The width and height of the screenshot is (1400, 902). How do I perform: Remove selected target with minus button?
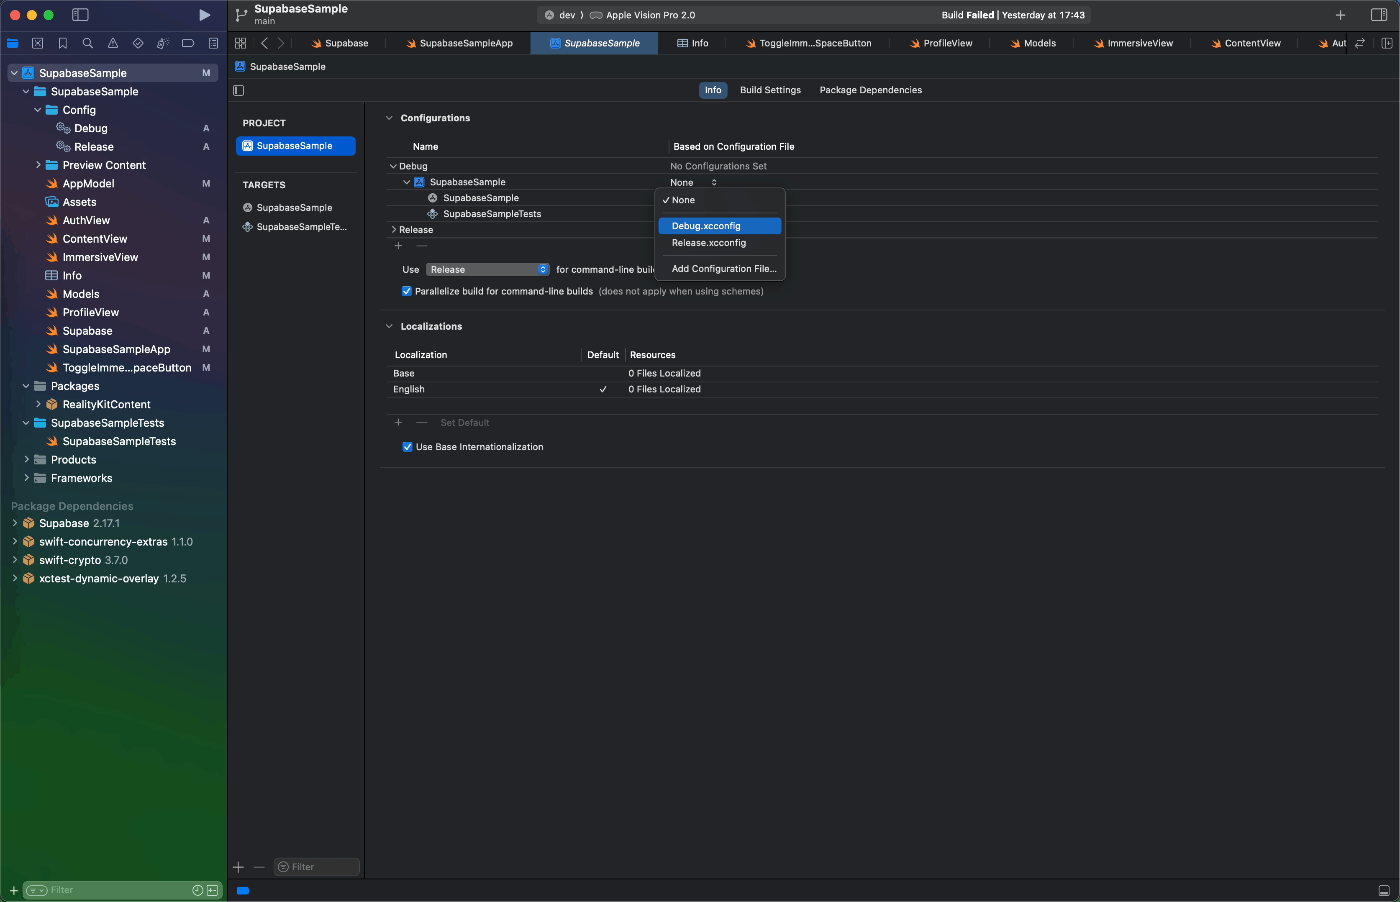259,867
